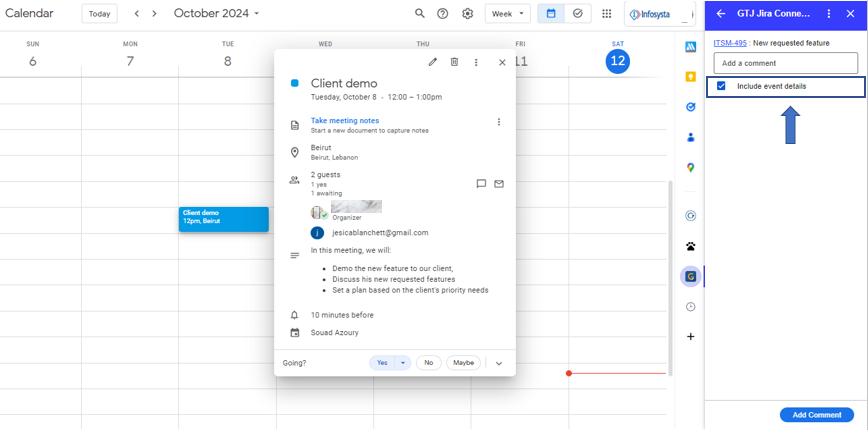Open event options three-dot menu
868x430 pixels.
[476, 62]
